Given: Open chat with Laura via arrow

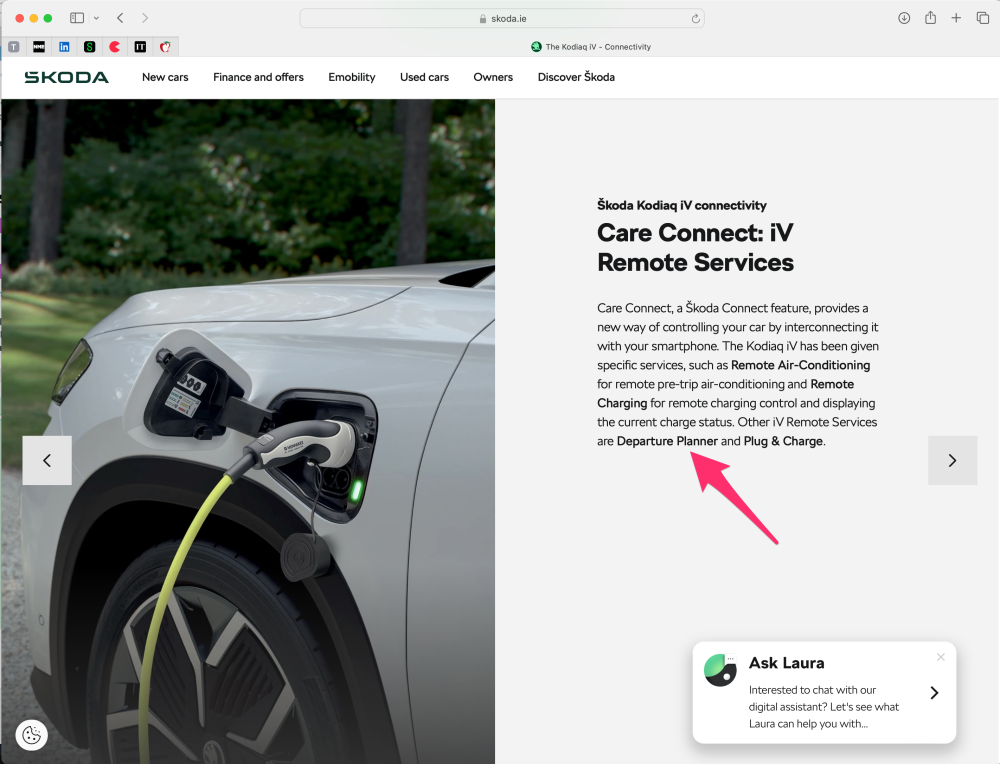Looking at the screenshot, I should coord(934,693).
